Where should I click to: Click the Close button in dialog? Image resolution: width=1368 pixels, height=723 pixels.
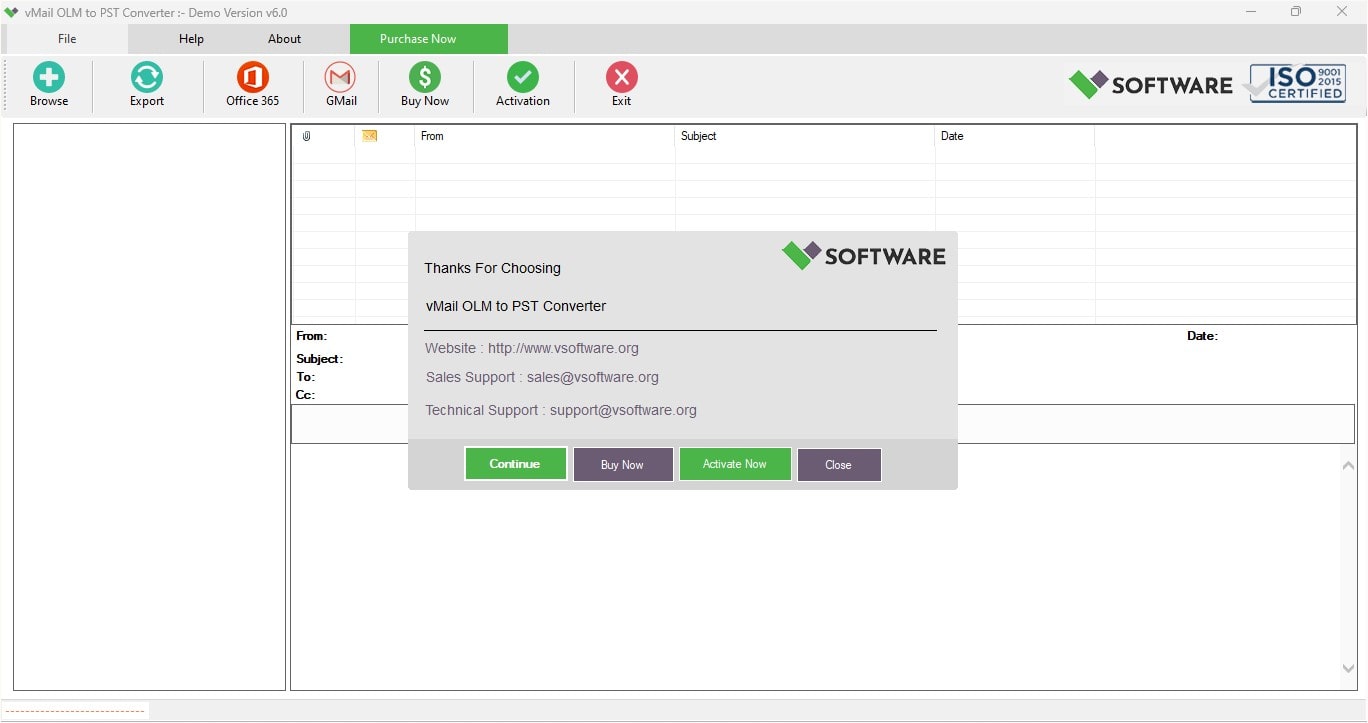pos(839,465)
